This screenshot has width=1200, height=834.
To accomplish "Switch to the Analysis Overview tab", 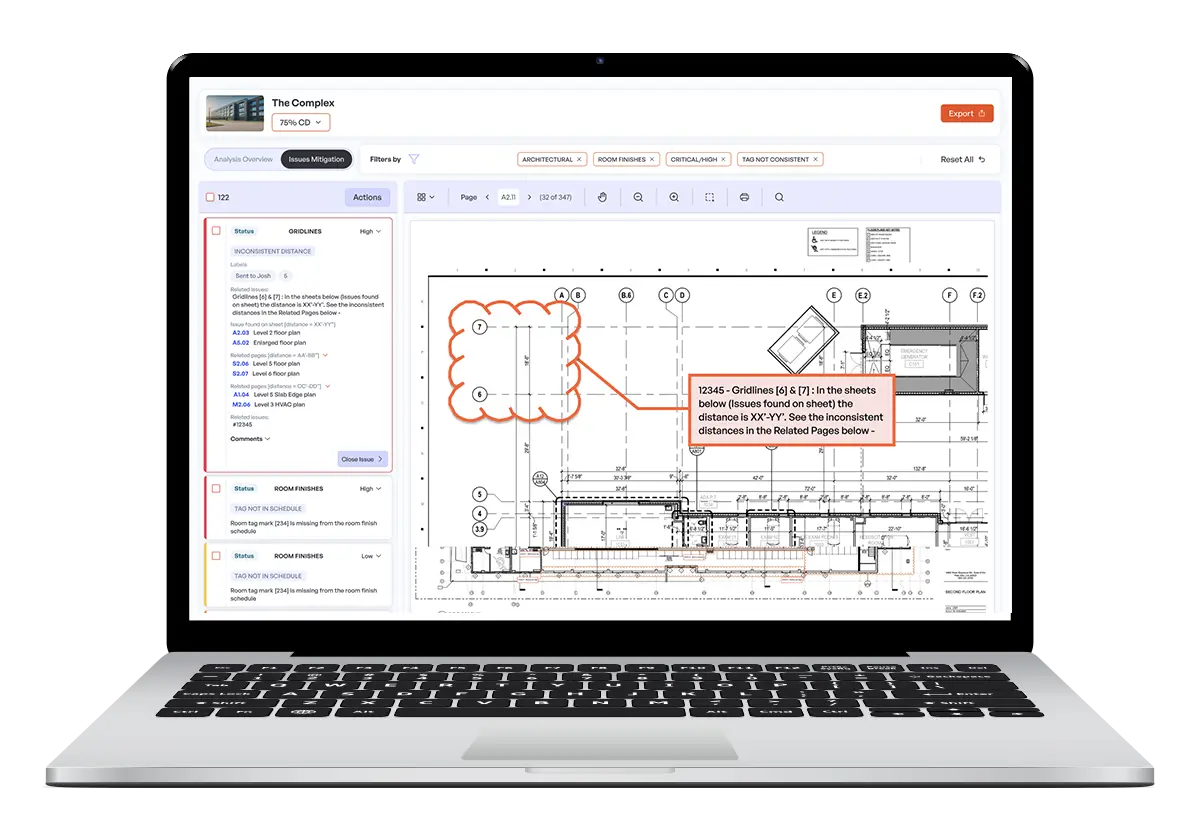I will click(243, 159).
